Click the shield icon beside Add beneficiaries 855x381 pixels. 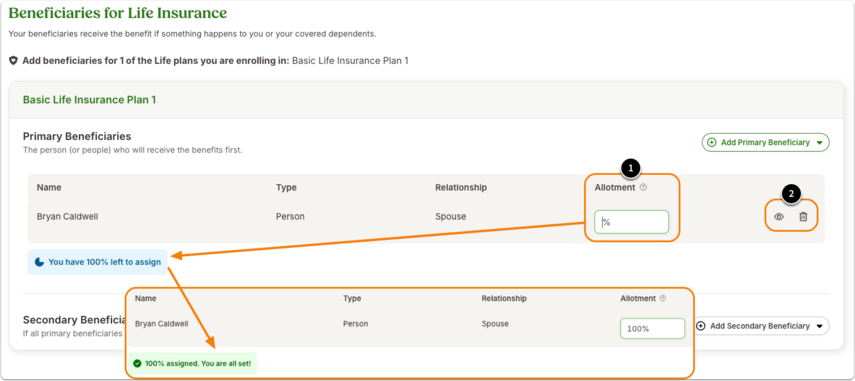(x=14, y=61)
